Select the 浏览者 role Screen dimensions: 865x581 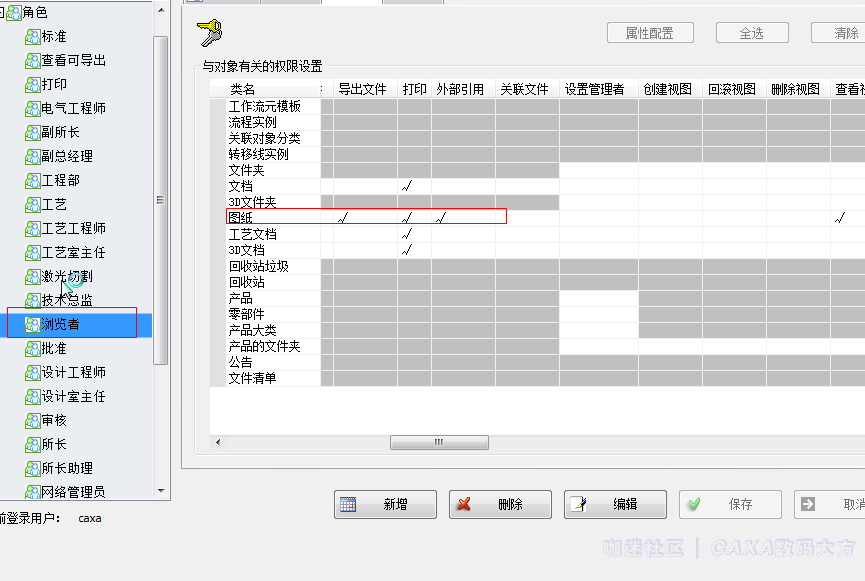[61, 324]
